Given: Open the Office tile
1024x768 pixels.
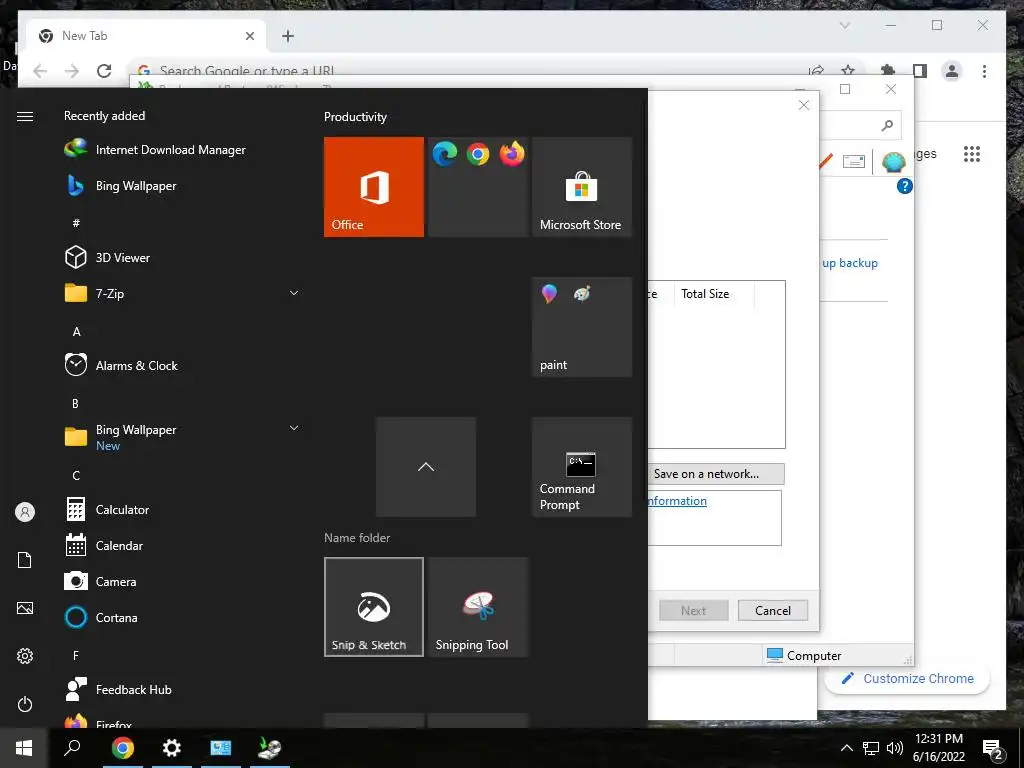Looking at the screenshot, I should click(x=374, y=187).
